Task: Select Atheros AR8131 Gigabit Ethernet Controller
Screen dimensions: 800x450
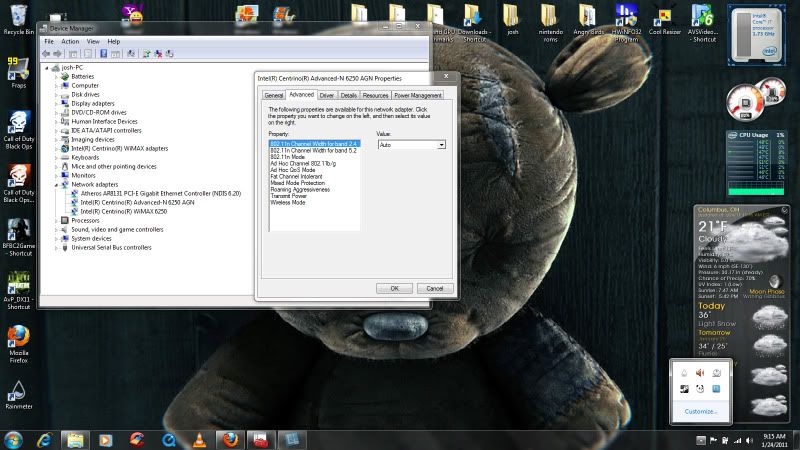Action: (x=161, y=193)
